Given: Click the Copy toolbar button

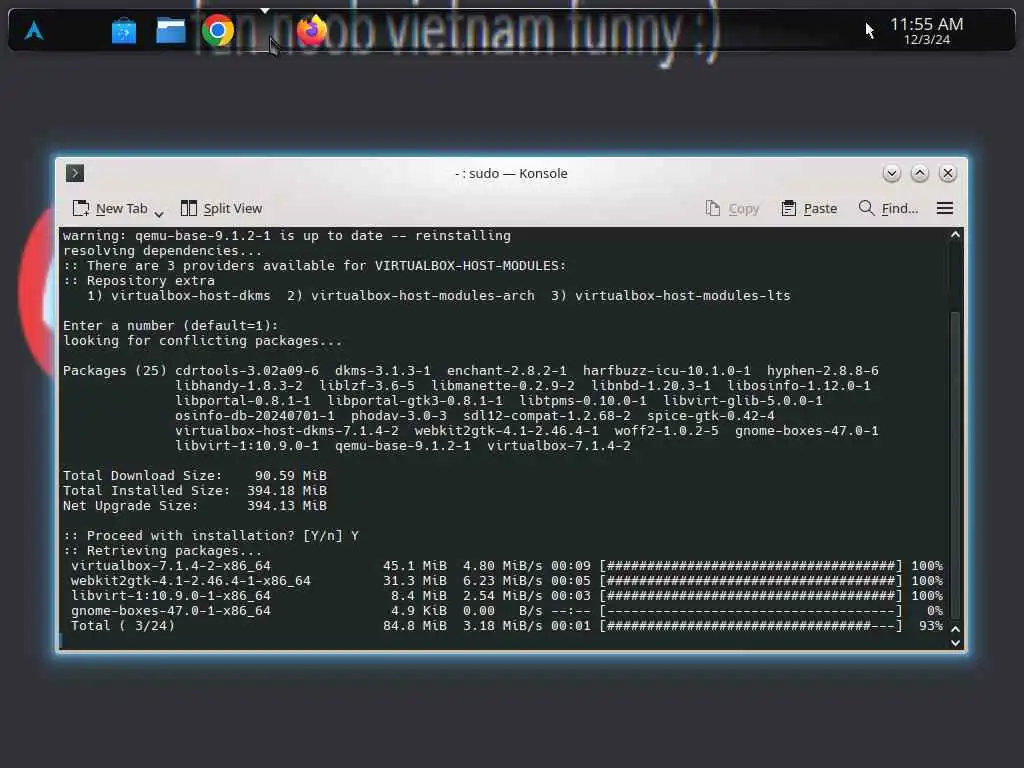Looking at the screenshot, I should [732, 208].
